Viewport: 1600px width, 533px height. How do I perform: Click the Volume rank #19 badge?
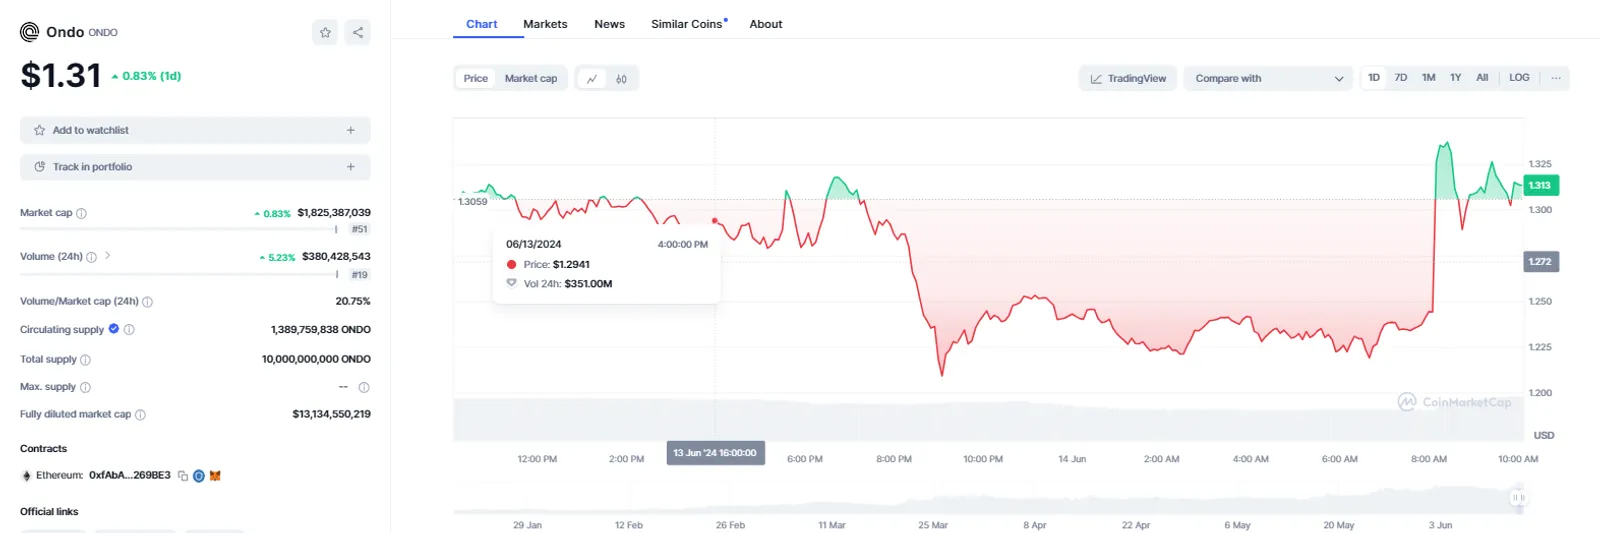[x=359, y=274]
